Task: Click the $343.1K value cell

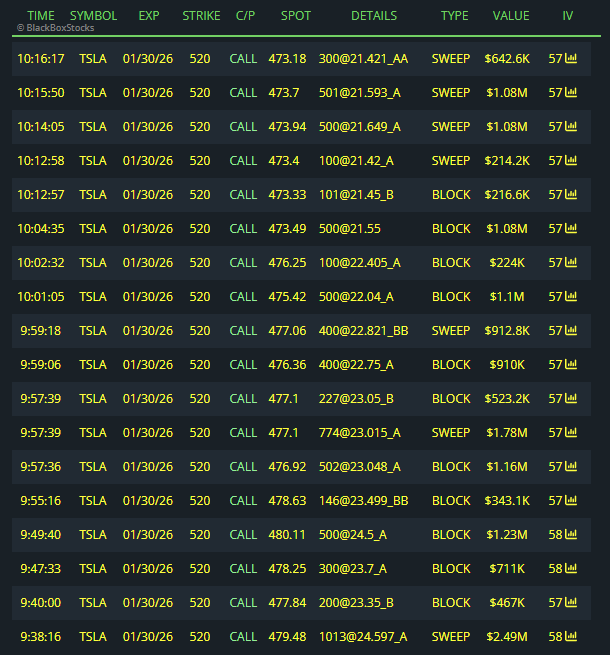Action: pyautogui.click(x=507, y=500)
